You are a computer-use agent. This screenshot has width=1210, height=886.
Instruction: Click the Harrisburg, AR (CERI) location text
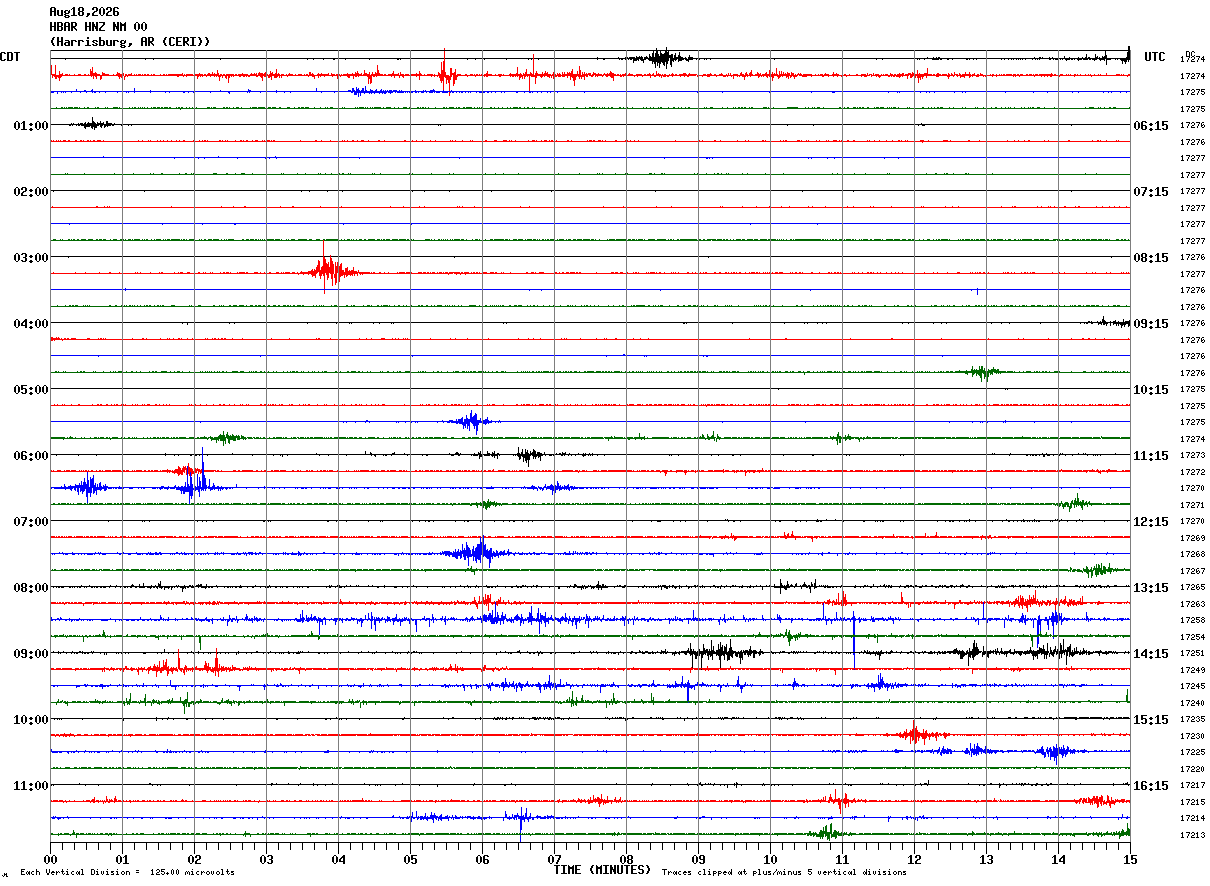[x=130, y=42]
